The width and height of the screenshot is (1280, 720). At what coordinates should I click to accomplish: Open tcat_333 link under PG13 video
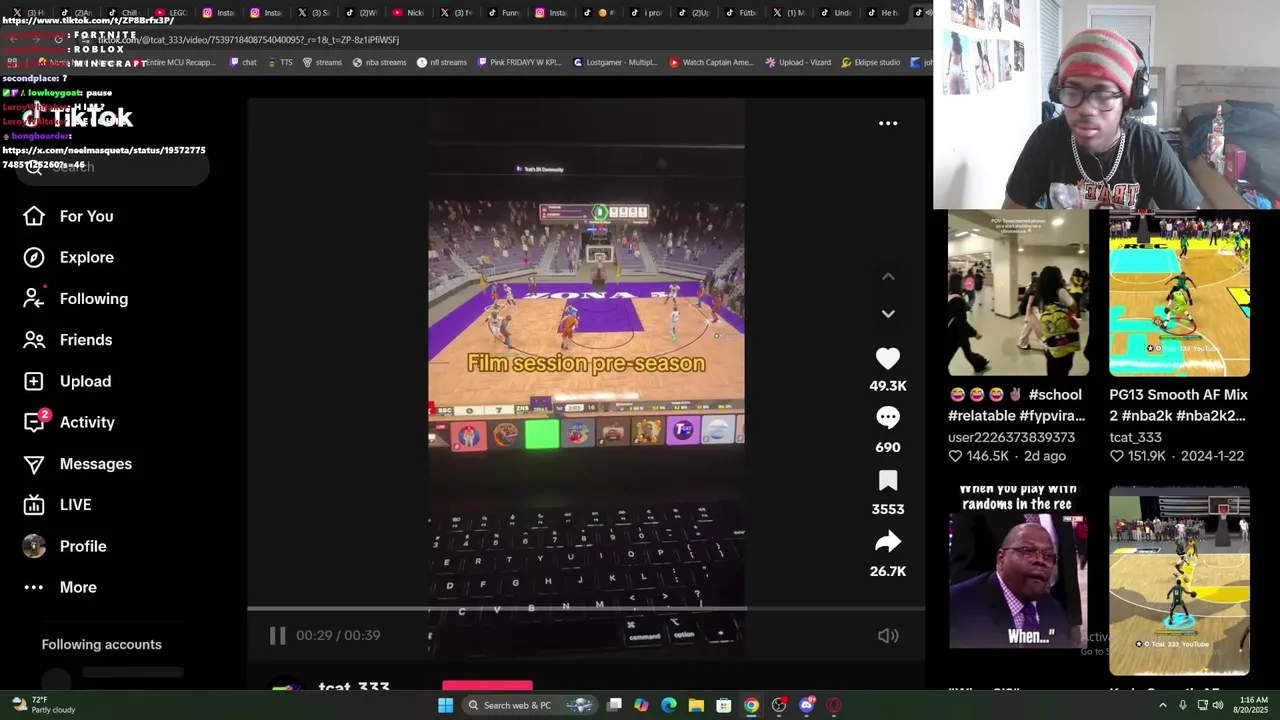tap(1135, 437)
